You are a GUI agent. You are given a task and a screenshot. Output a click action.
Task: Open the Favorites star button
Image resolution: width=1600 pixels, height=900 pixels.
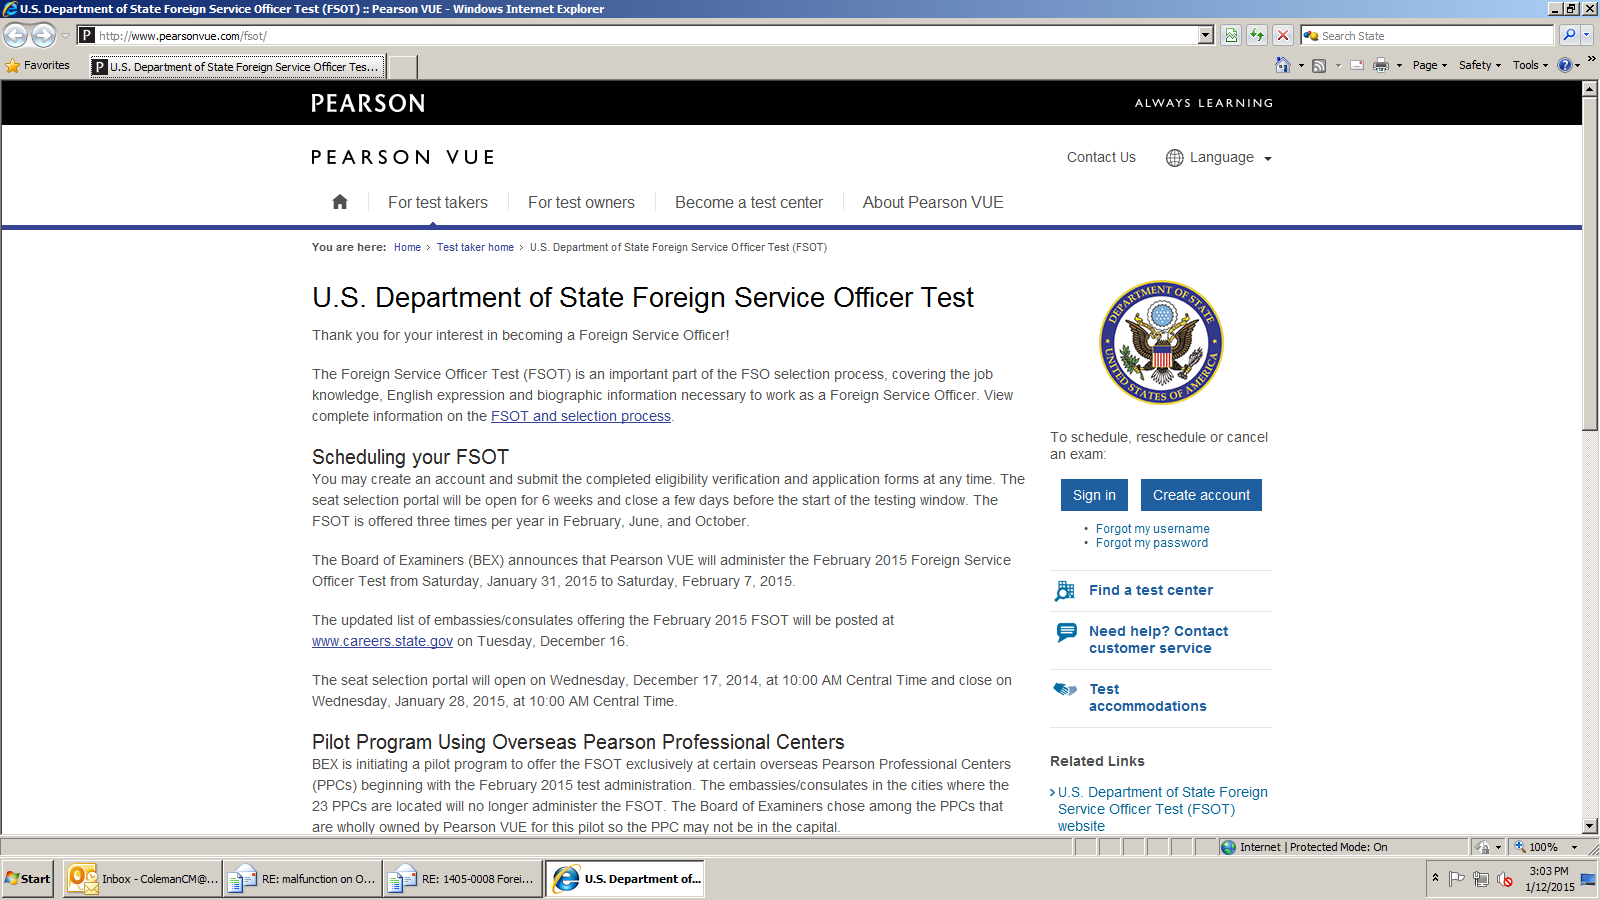[38, 66]
